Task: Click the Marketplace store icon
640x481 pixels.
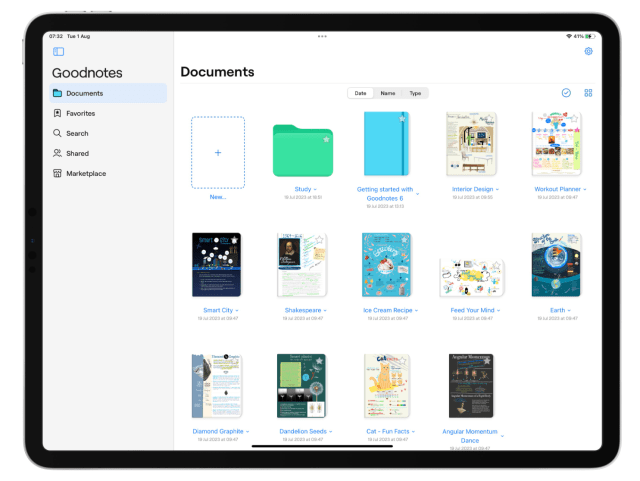Action: point(58,173)
